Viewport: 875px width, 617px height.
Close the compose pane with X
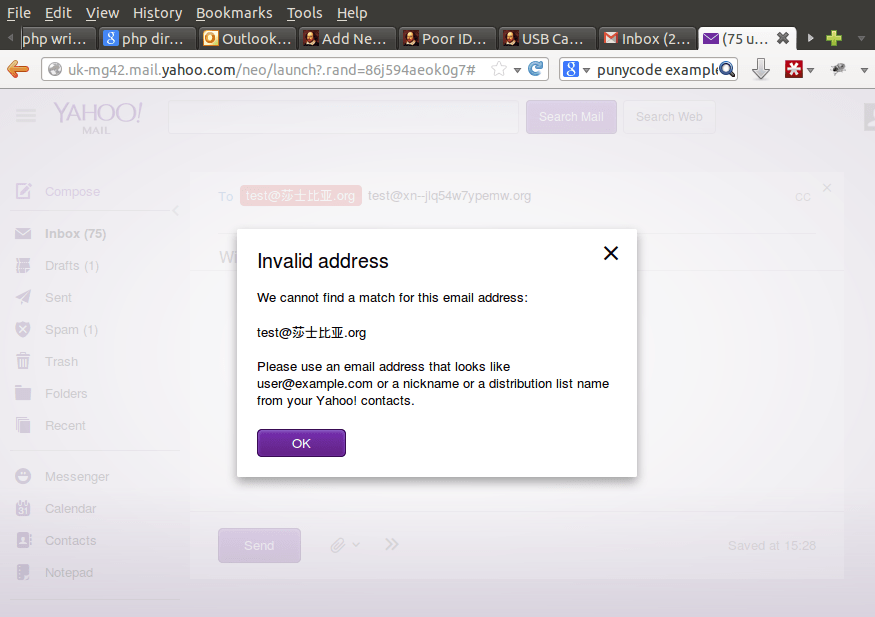coord(827,188)
